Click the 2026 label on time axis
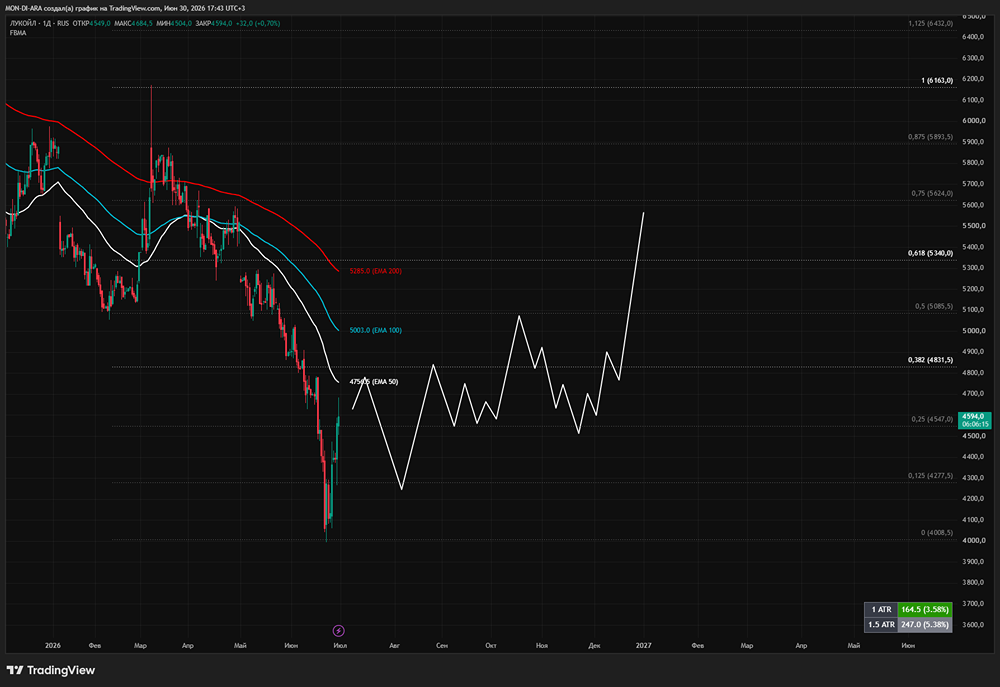 point(53,646)
